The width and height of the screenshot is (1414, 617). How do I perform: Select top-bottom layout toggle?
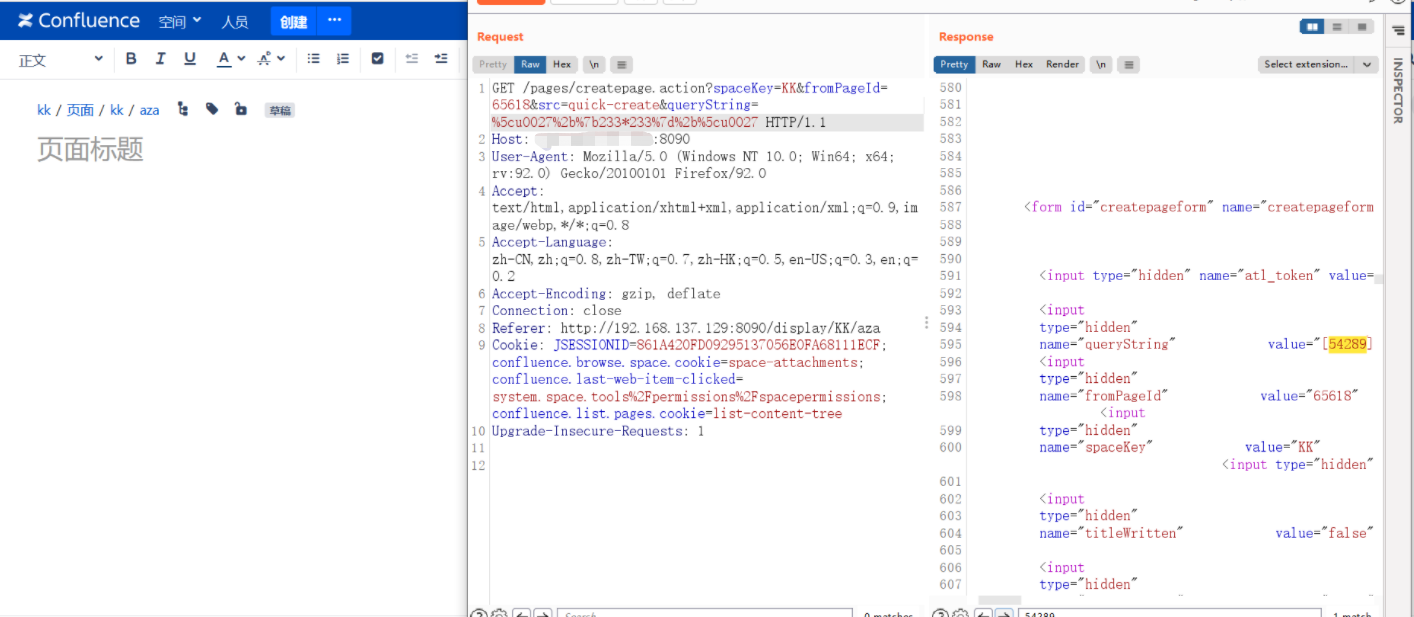coord(1337,26)
